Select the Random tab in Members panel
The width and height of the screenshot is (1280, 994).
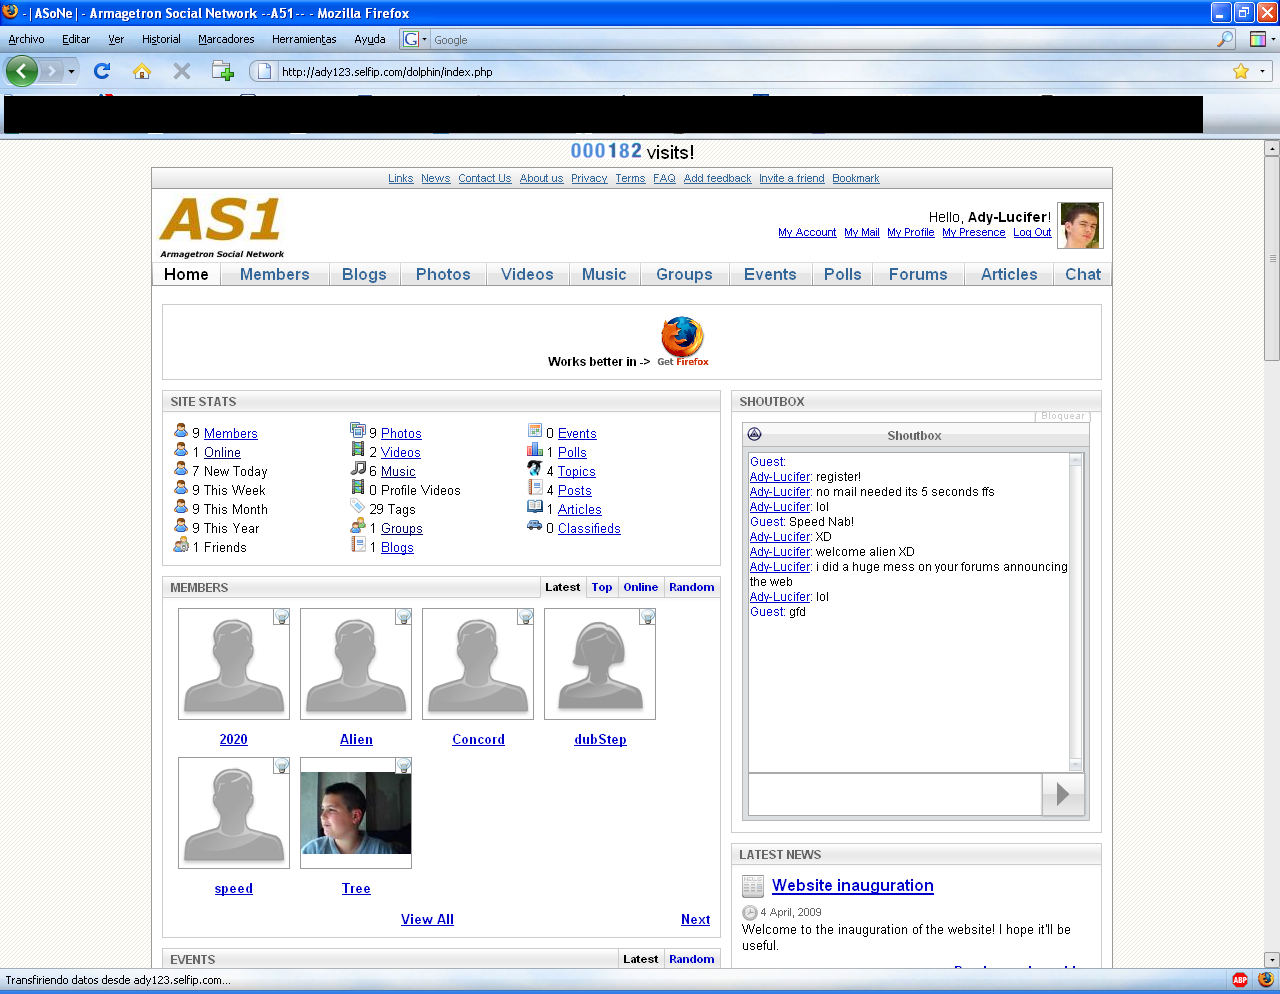[x=691, y=587]
